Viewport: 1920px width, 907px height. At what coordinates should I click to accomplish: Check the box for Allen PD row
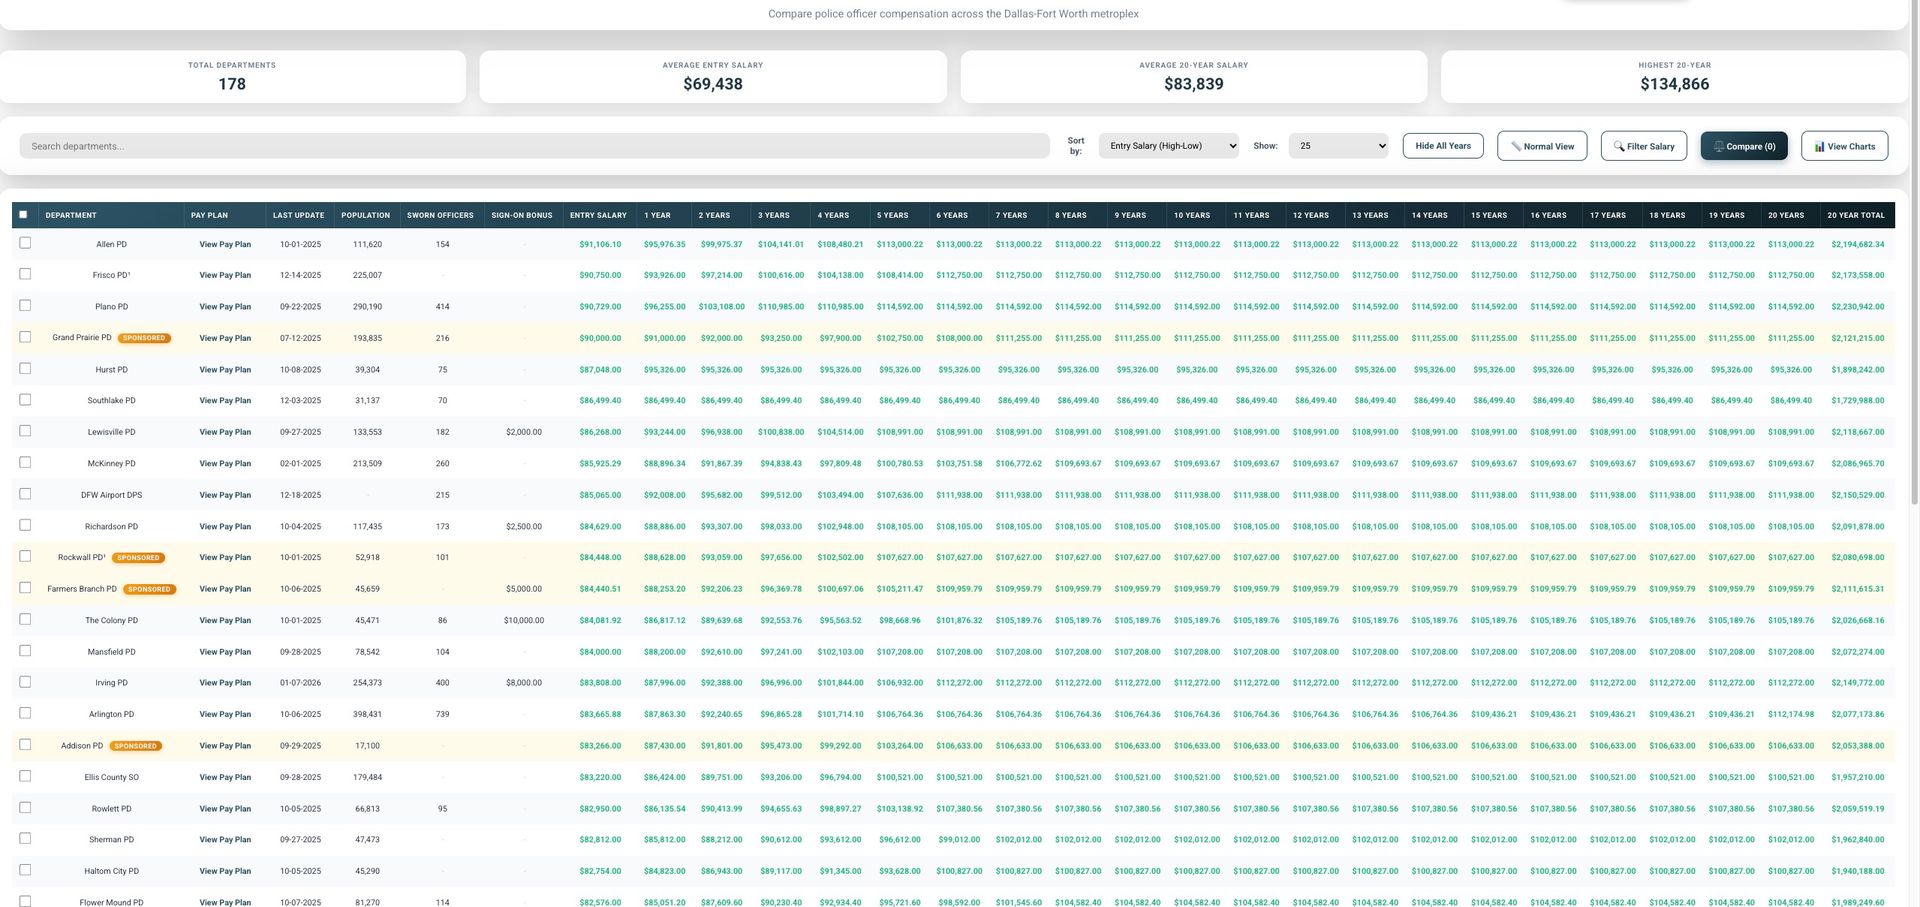25,243
